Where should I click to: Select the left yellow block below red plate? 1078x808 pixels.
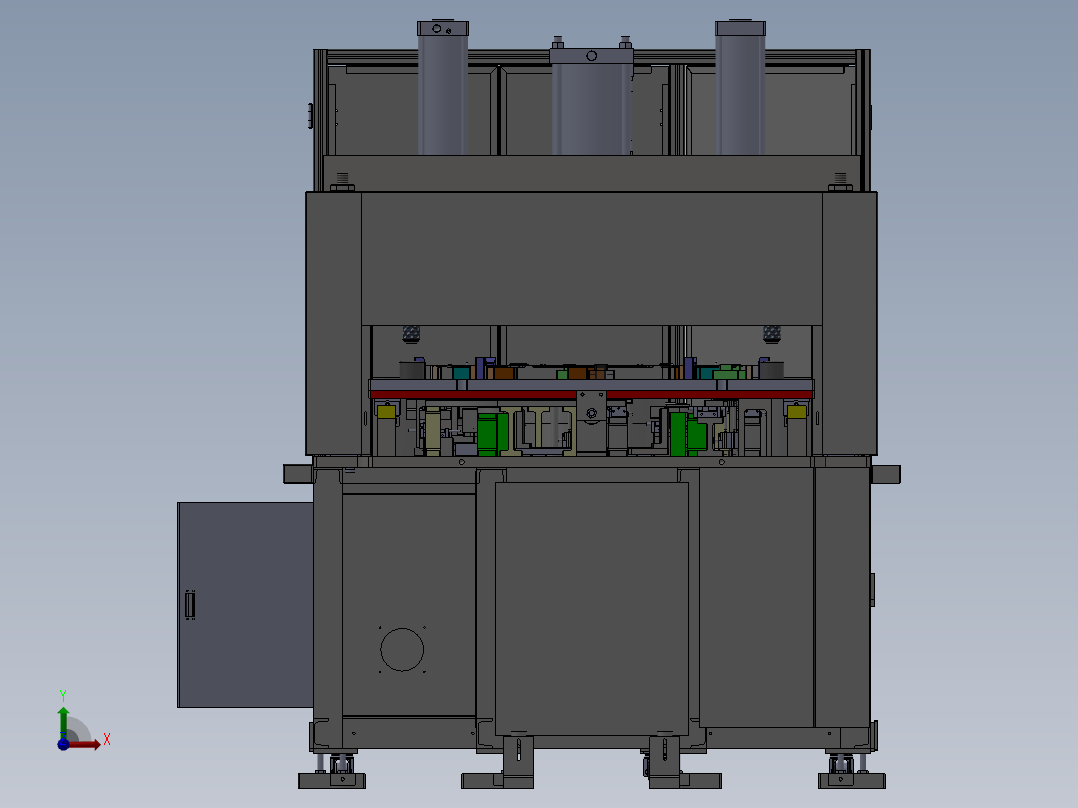(x=386, y=412)
